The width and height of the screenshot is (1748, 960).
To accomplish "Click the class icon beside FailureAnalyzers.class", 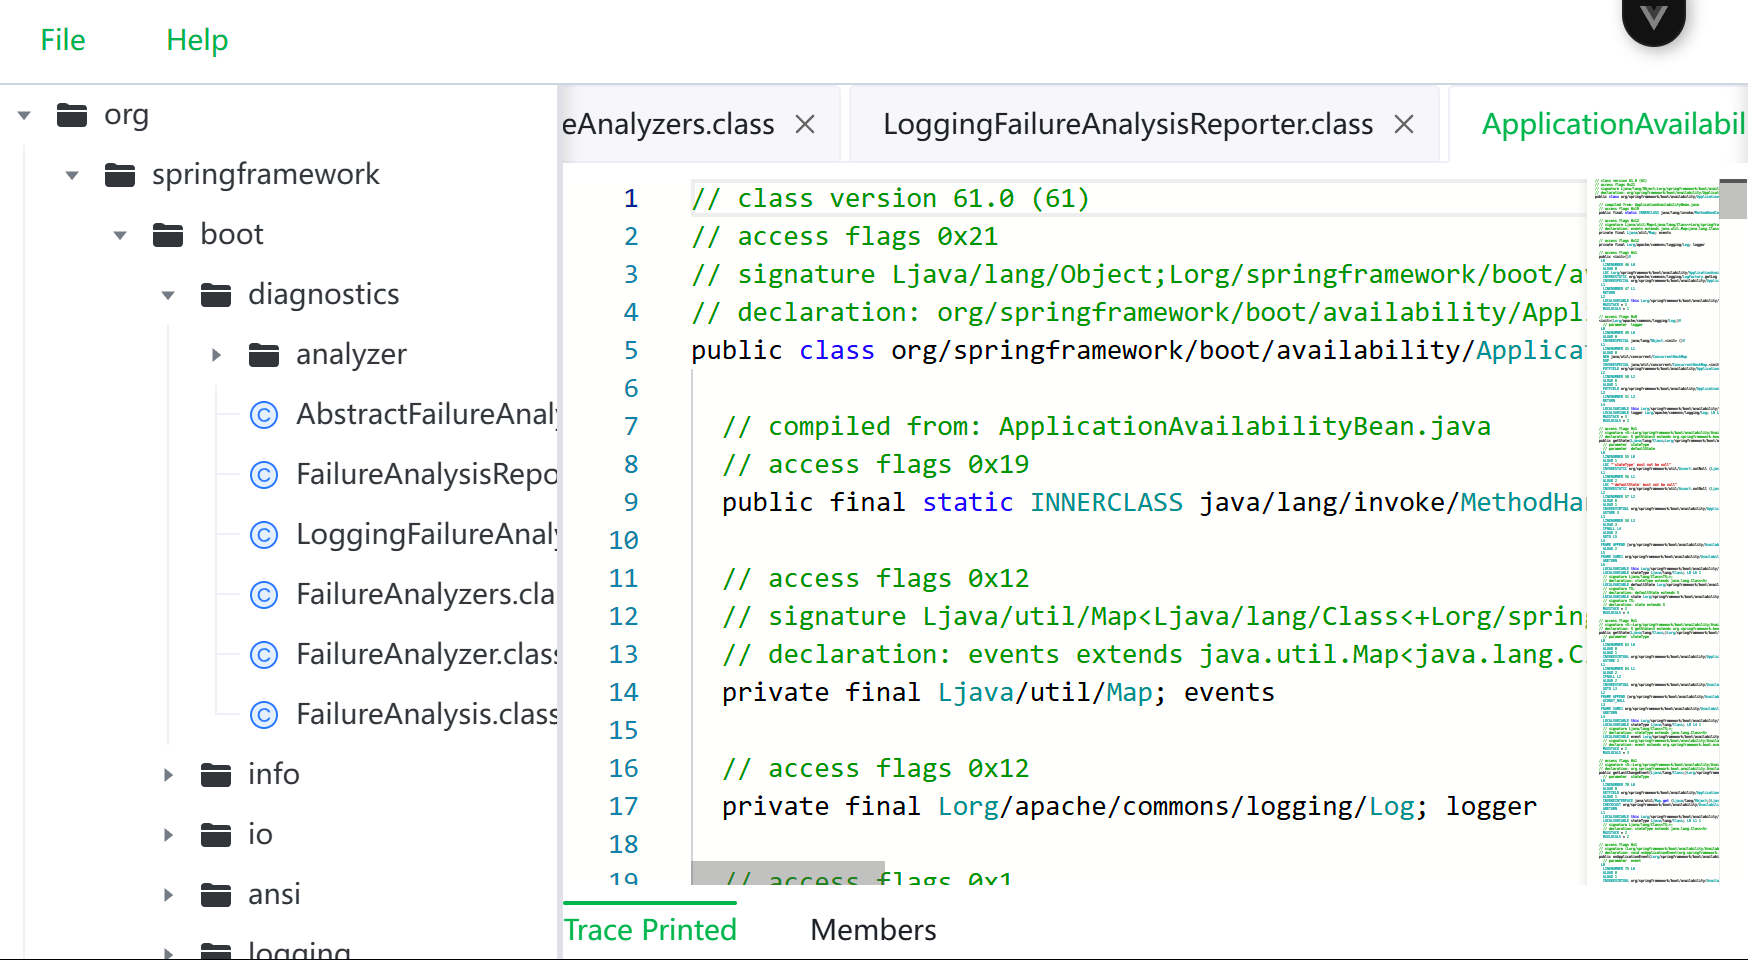I will (264, 594).
